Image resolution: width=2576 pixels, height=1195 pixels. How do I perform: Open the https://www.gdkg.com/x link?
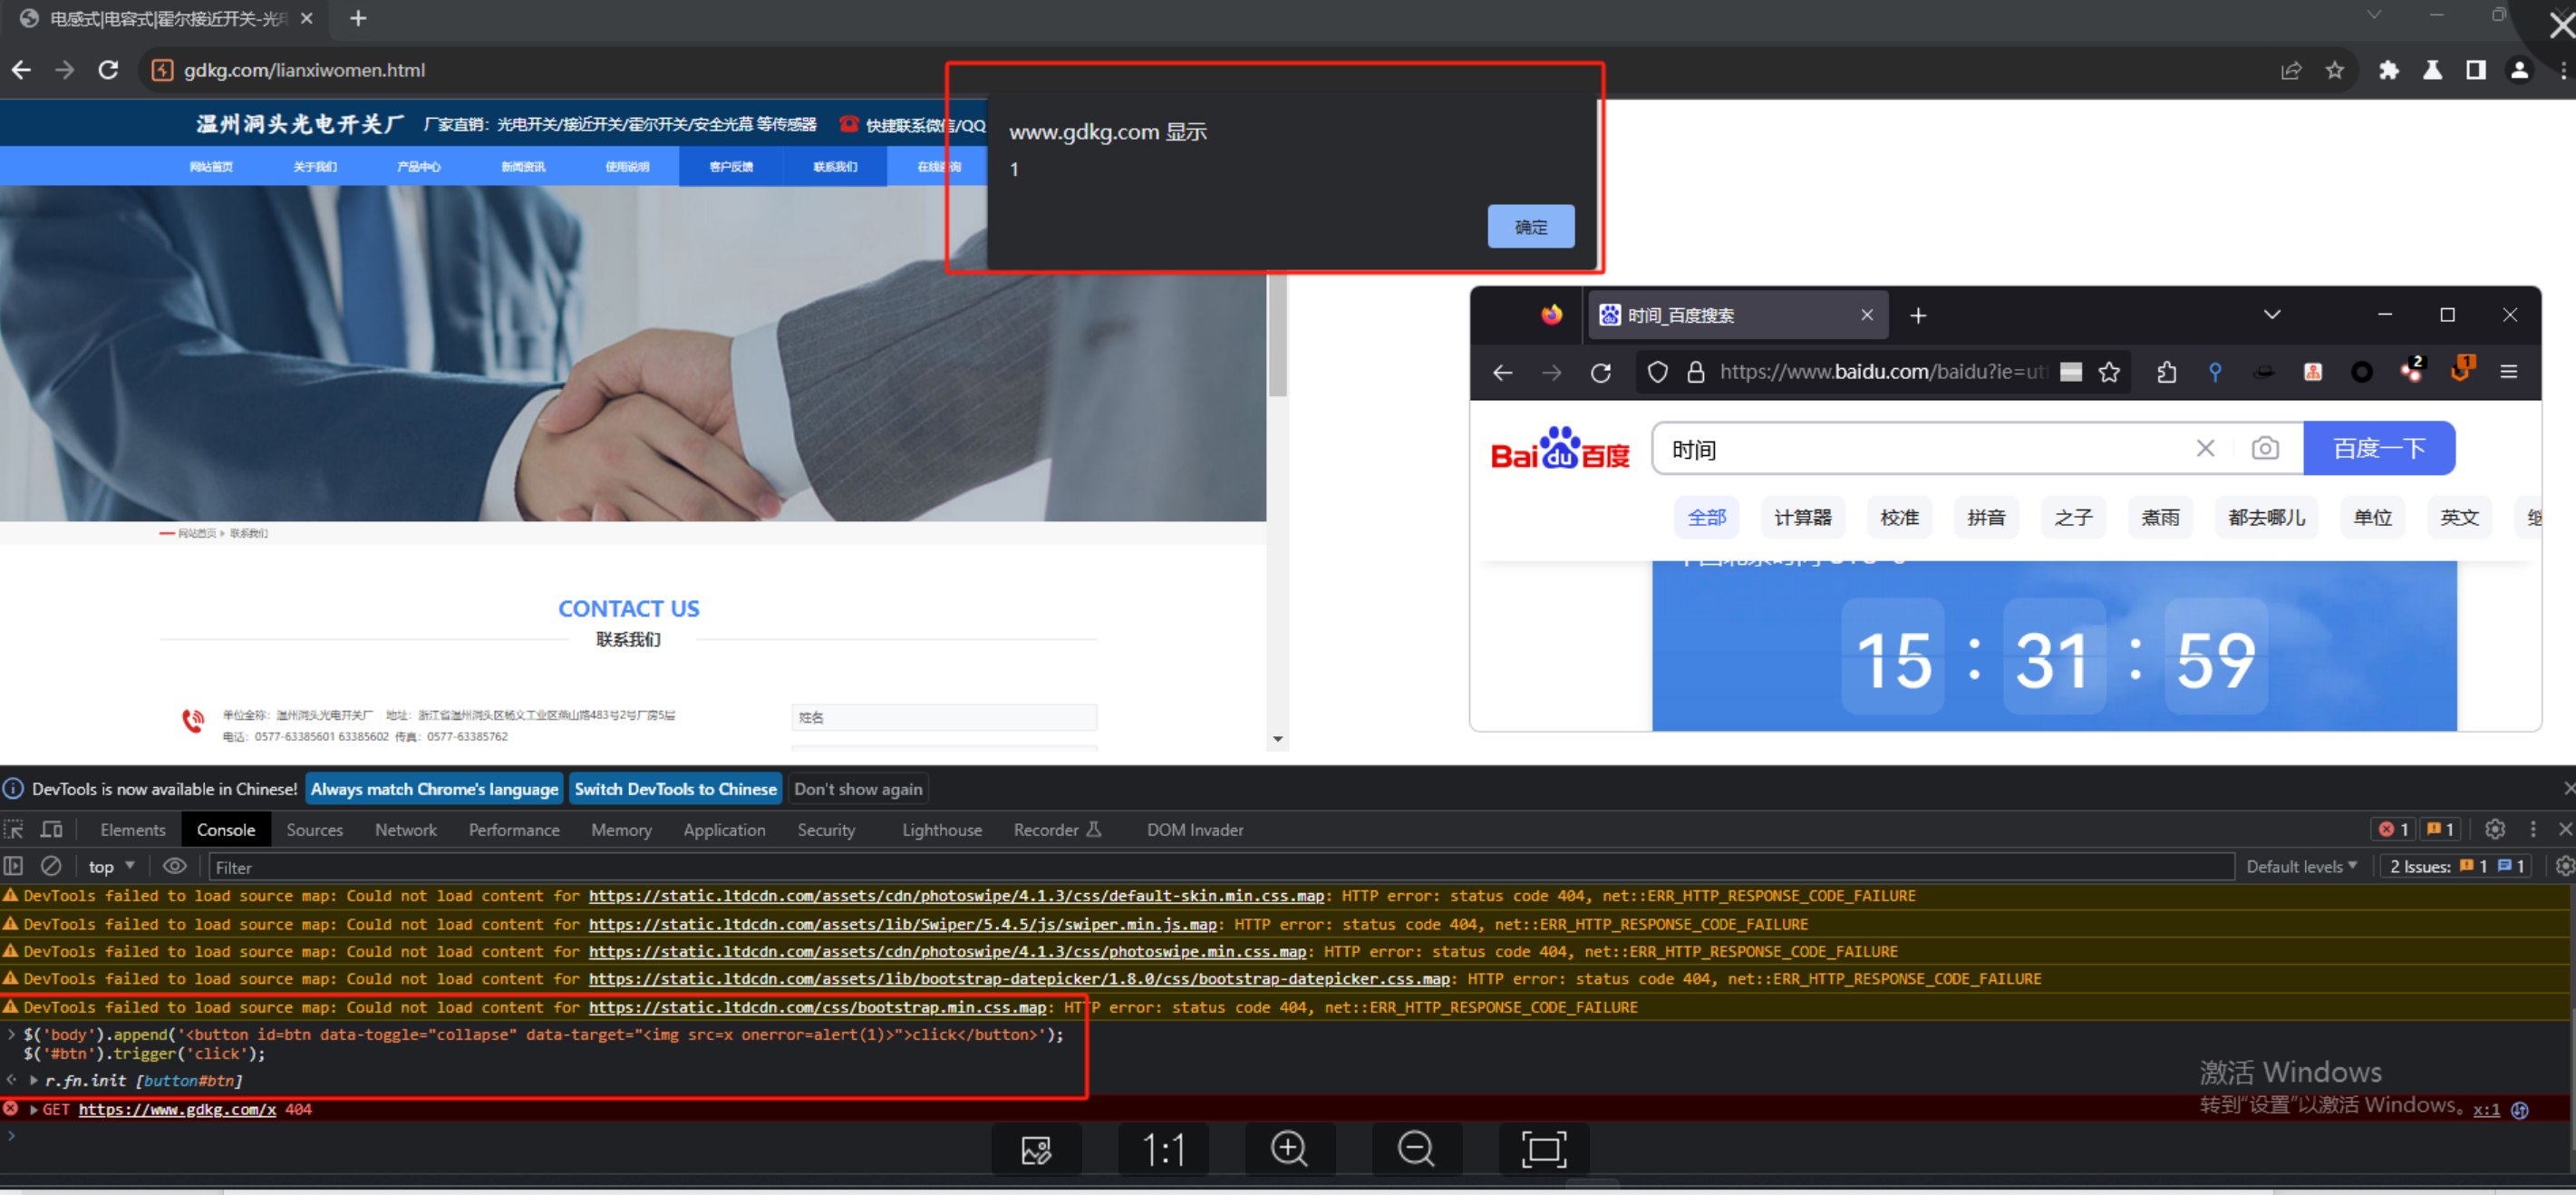pos(177,1109)
